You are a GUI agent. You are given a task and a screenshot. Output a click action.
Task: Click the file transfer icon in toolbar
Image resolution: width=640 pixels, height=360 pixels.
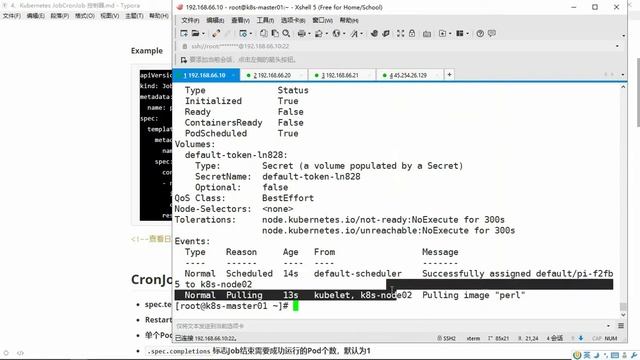[x=319, y=33]
